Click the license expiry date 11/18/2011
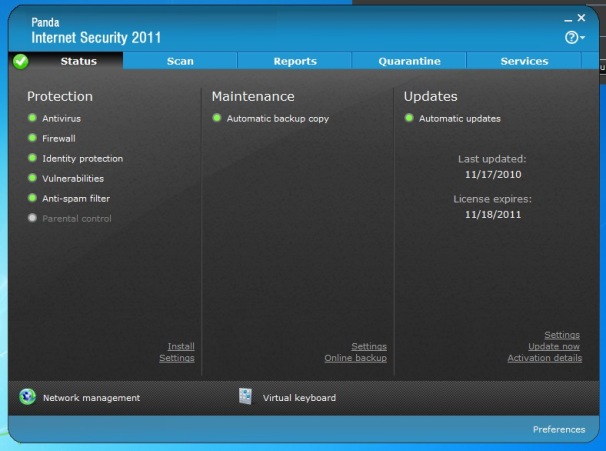 [x=493, y=214]
